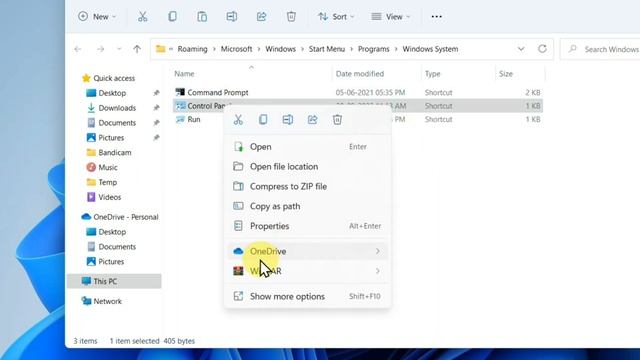Select Compress to ZIP file
640x360 pixels.
(307, 186)
